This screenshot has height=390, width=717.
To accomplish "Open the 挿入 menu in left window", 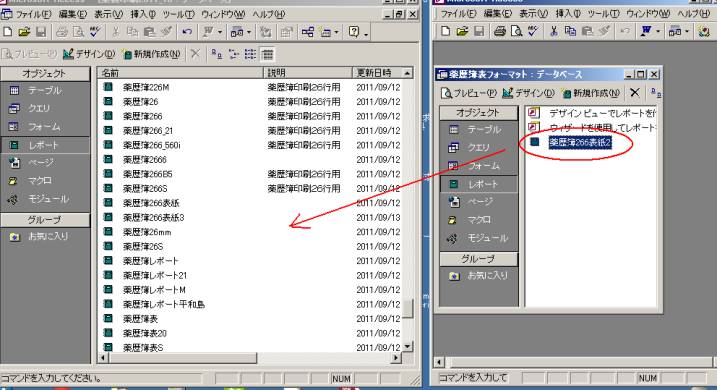I will (143, 14).
